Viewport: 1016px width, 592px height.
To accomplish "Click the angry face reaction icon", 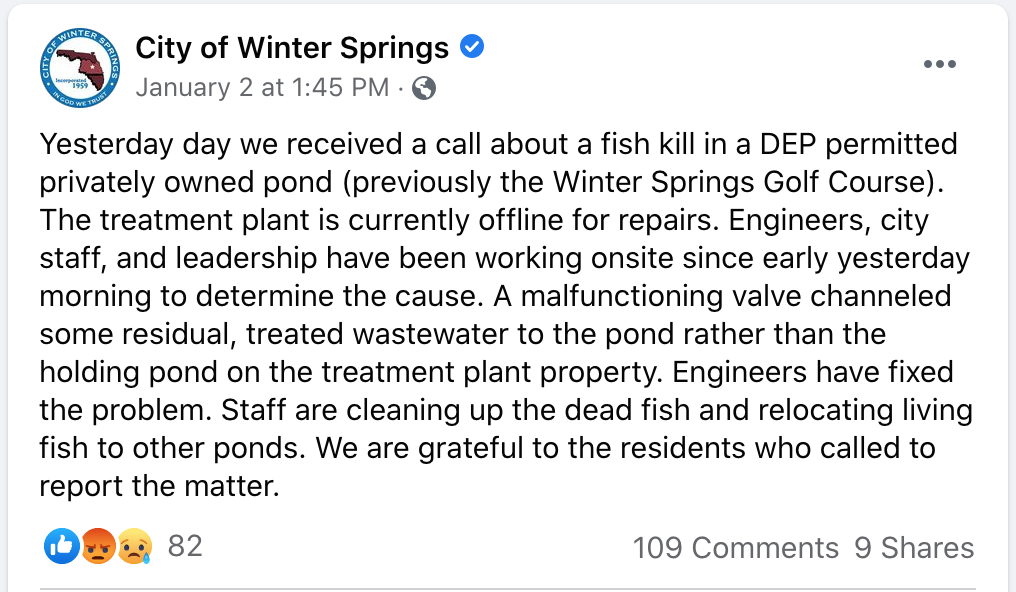I will pos(98,546).
